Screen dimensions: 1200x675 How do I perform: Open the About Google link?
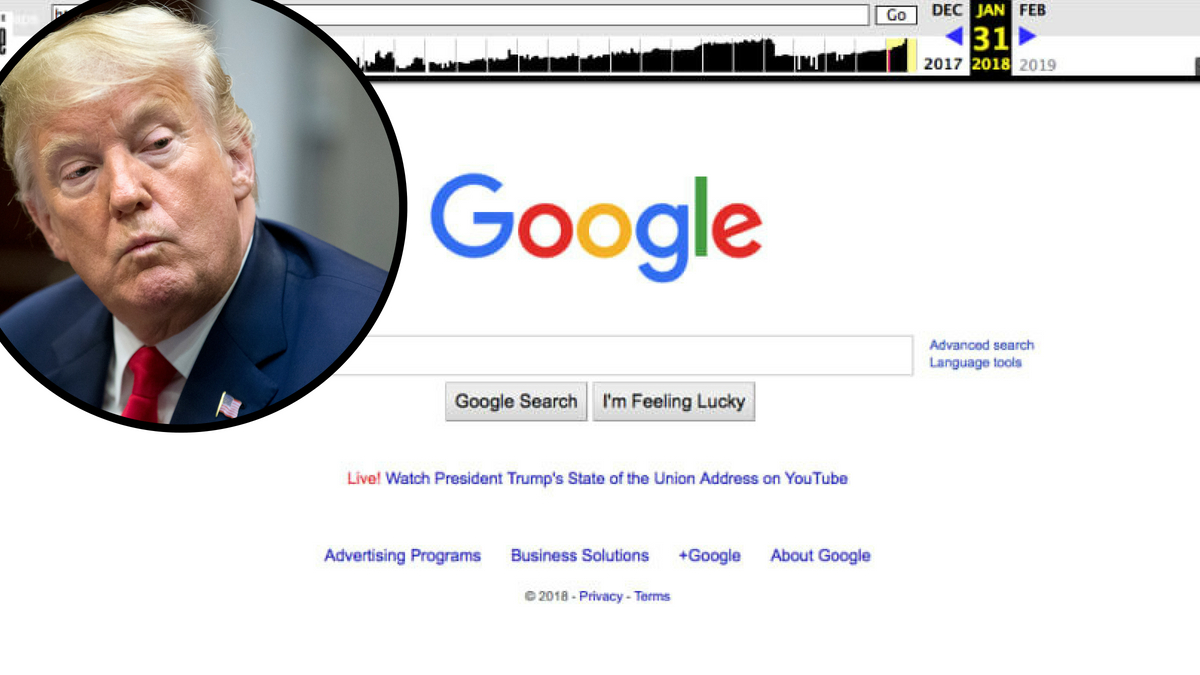[820, 556]
